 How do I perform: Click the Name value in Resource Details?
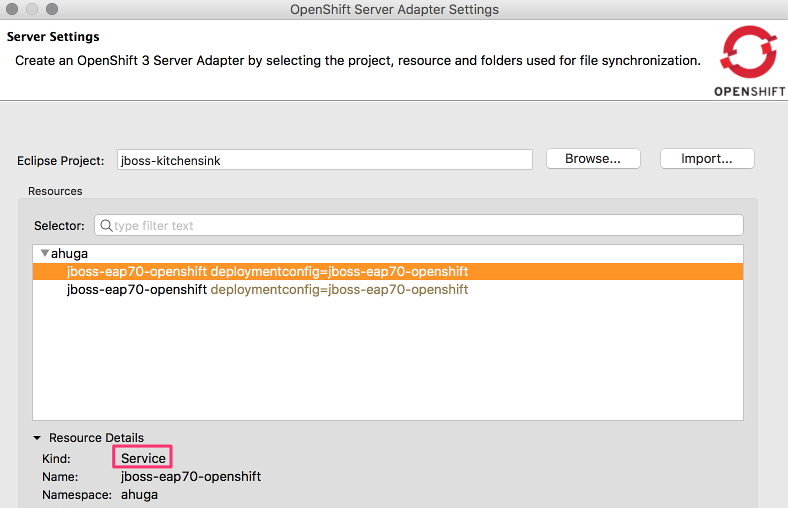click(191, 476)
